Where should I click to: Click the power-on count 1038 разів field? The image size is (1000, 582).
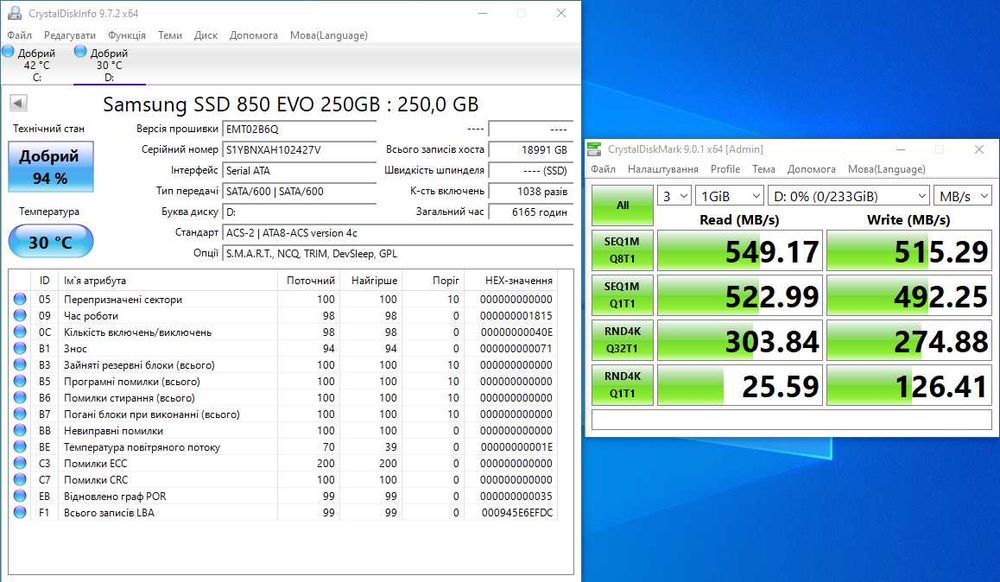click(x=531, y=191)
